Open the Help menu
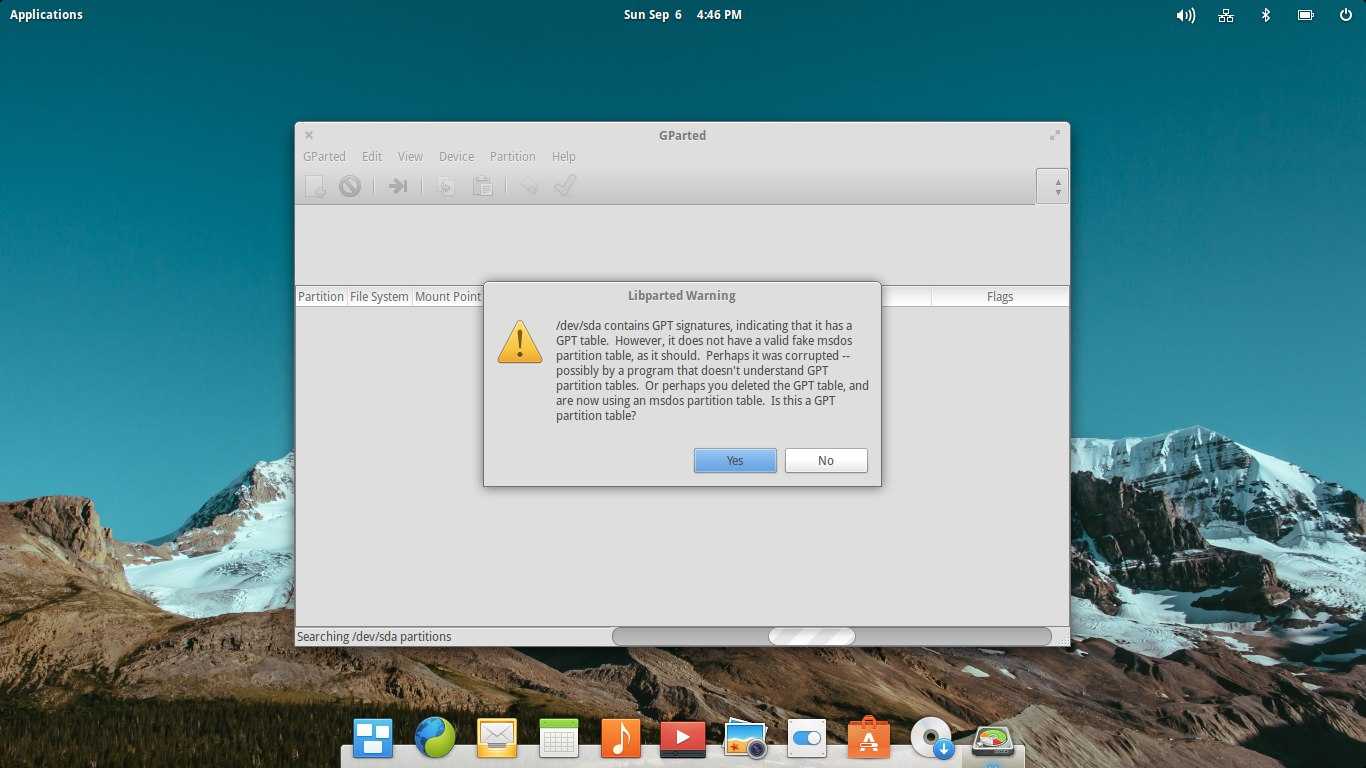Image resolution: width=1366 pixels, height=768 pixels. click(x=564, y=157)
